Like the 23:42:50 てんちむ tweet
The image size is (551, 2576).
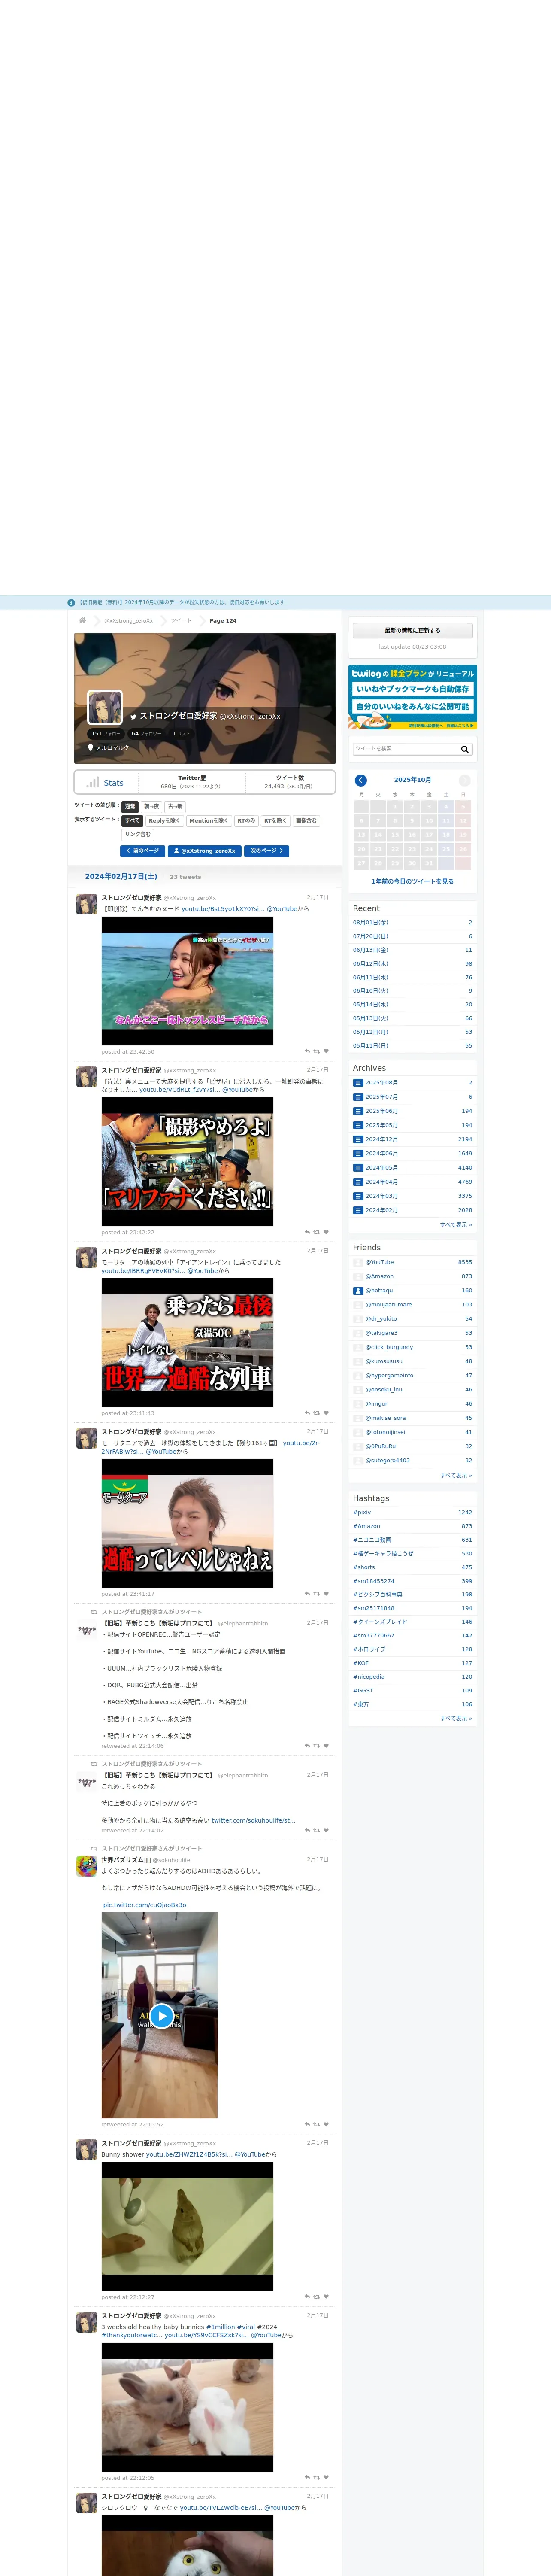(x=326, y=1051)
